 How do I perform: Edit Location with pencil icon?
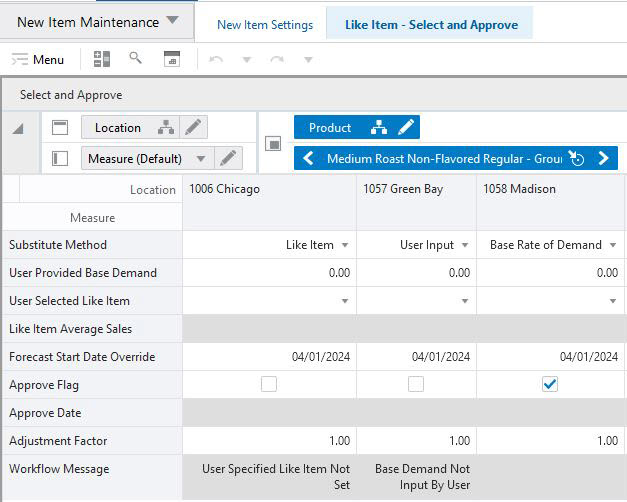tap(193, 128)
